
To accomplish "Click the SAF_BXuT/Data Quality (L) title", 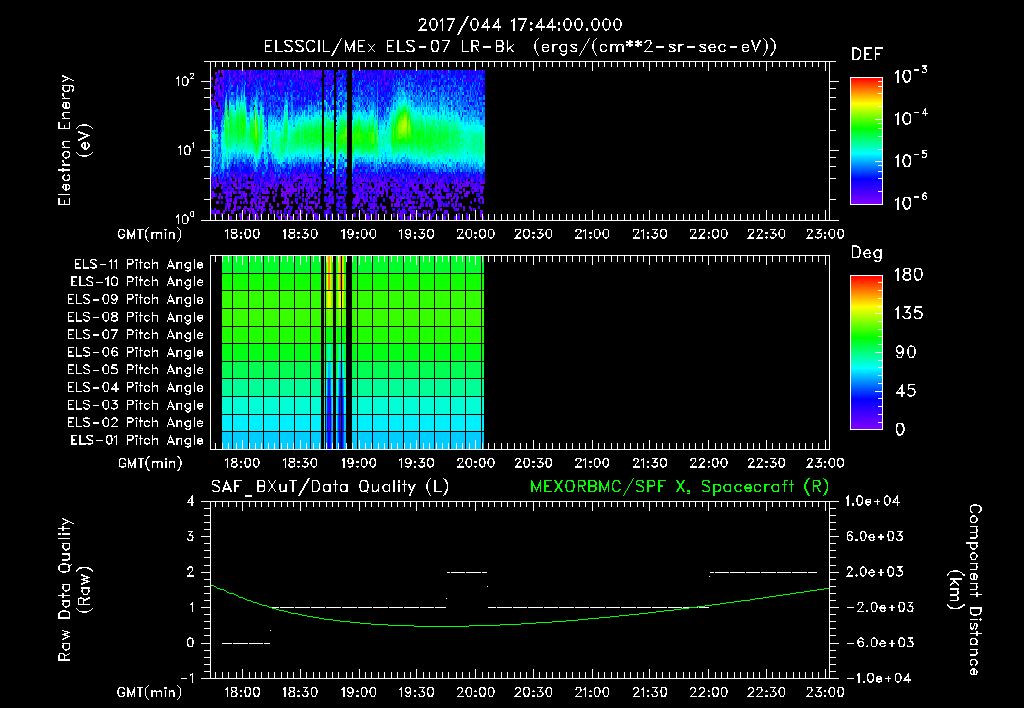I will click(x=330, y=487).
